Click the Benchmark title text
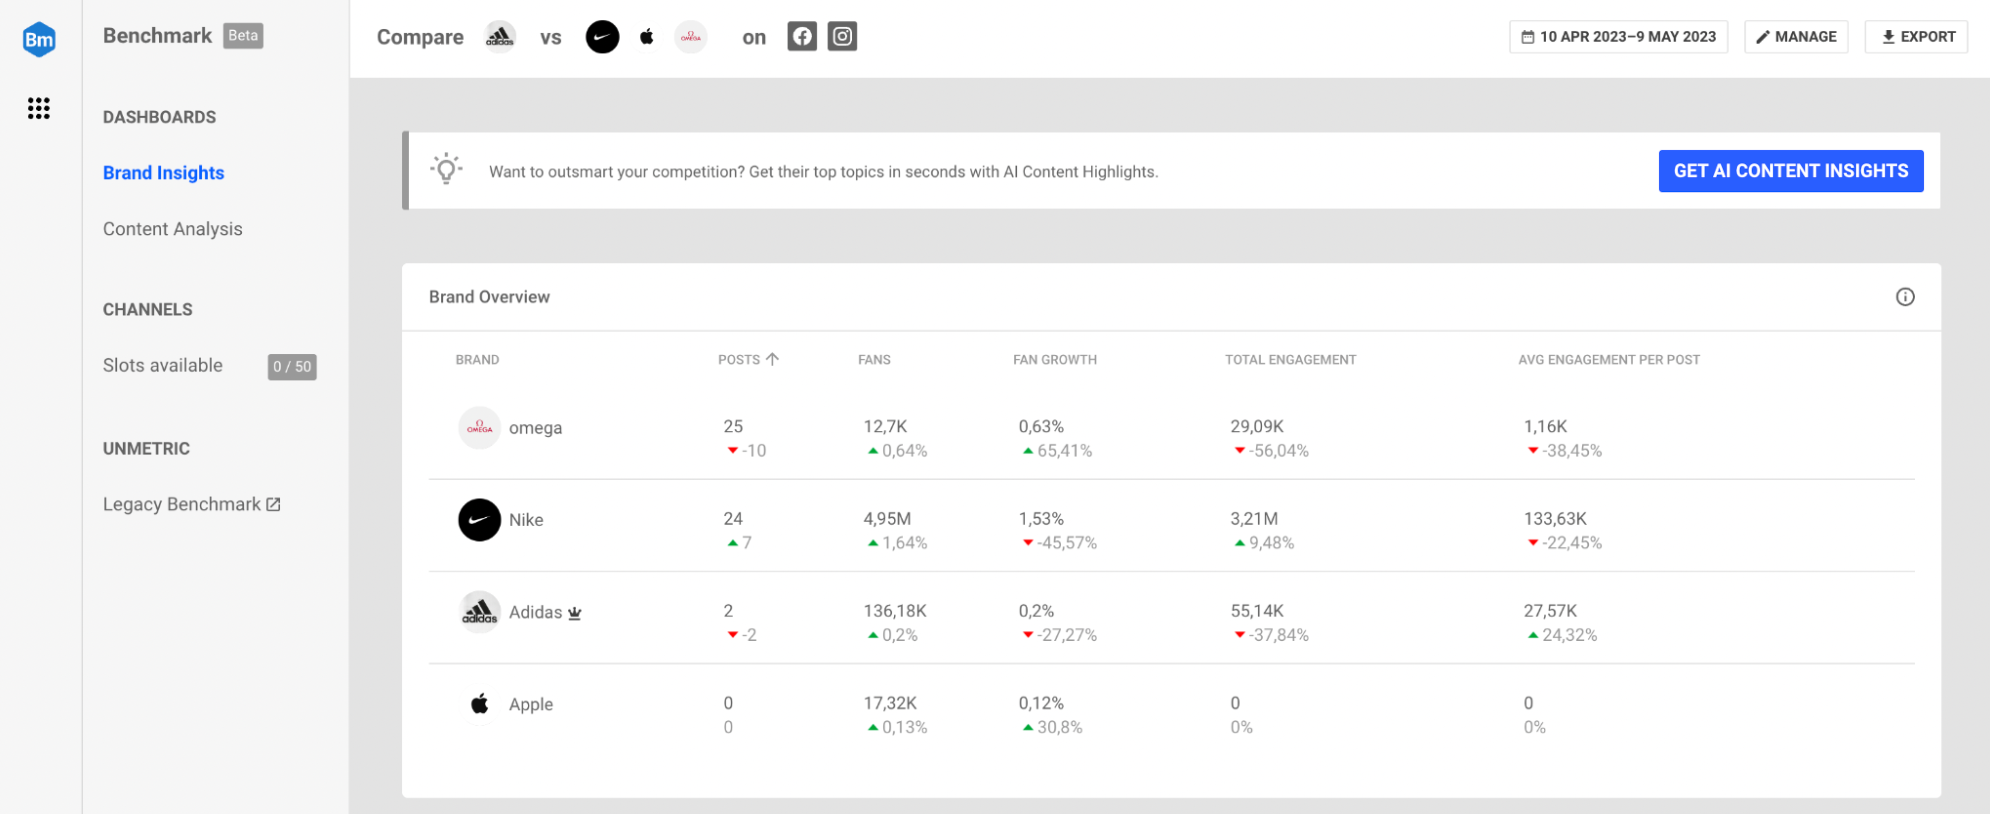Screen dimensions: 1990x814 (157, 36)
